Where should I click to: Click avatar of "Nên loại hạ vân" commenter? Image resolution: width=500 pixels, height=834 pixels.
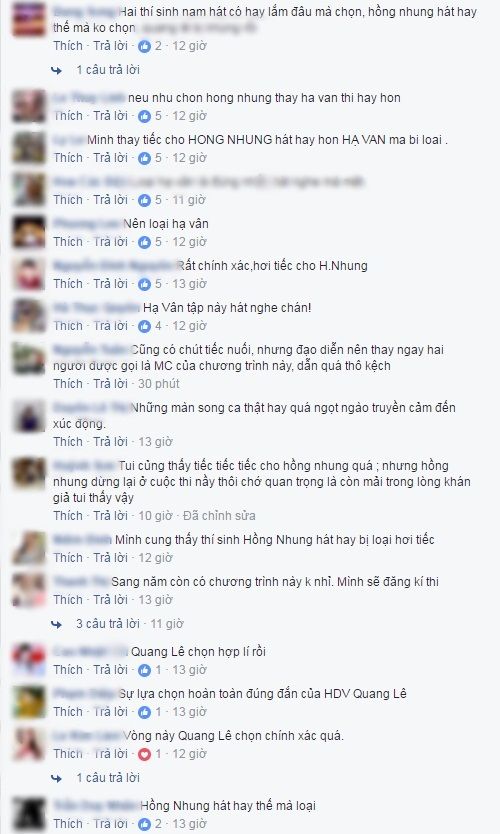[29, 232]
